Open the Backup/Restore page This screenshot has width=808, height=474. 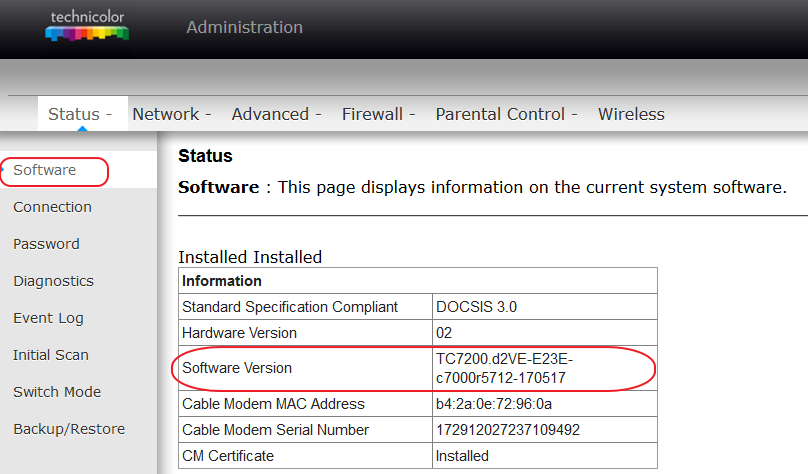[x=69, y=429]
